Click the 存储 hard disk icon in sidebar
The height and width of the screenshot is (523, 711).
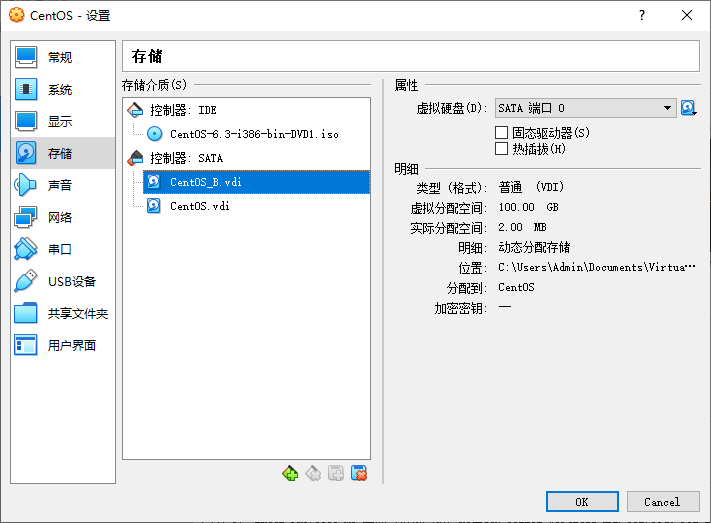pyautogui.click(x=26, y=153)
